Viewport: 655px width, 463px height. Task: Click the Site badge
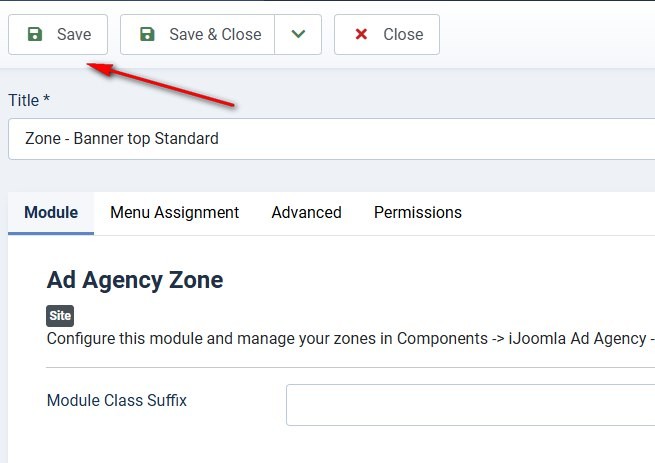click(x=60, y=316)
